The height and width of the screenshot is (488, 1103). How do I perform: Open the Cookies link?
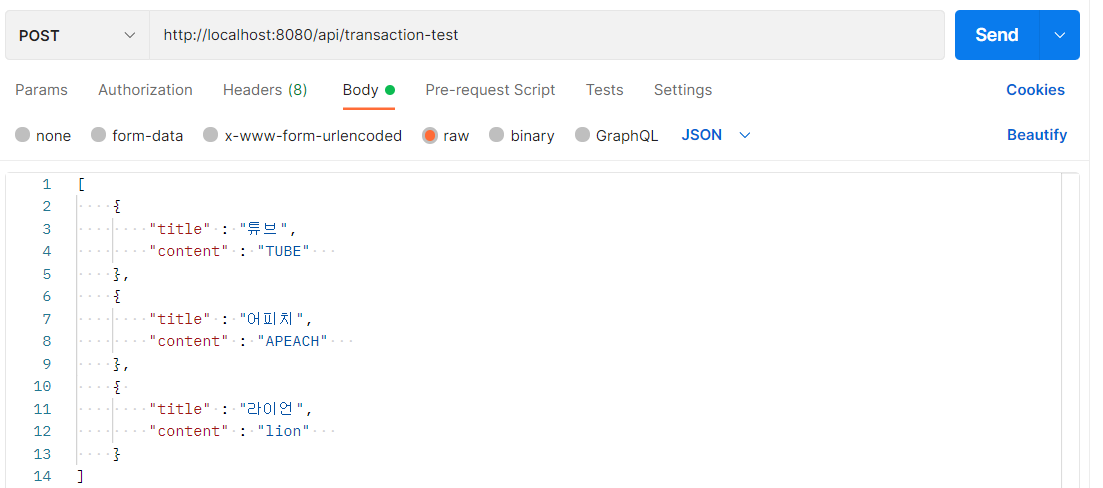coord(1035,90)
